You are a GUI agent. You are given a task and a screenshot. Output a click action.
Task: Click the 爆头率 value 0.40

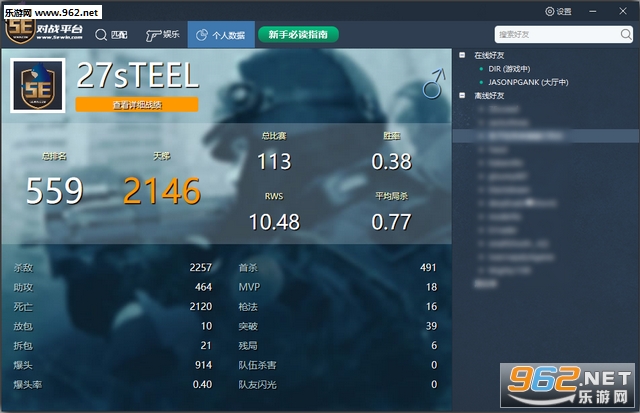(x=202, y=384)
